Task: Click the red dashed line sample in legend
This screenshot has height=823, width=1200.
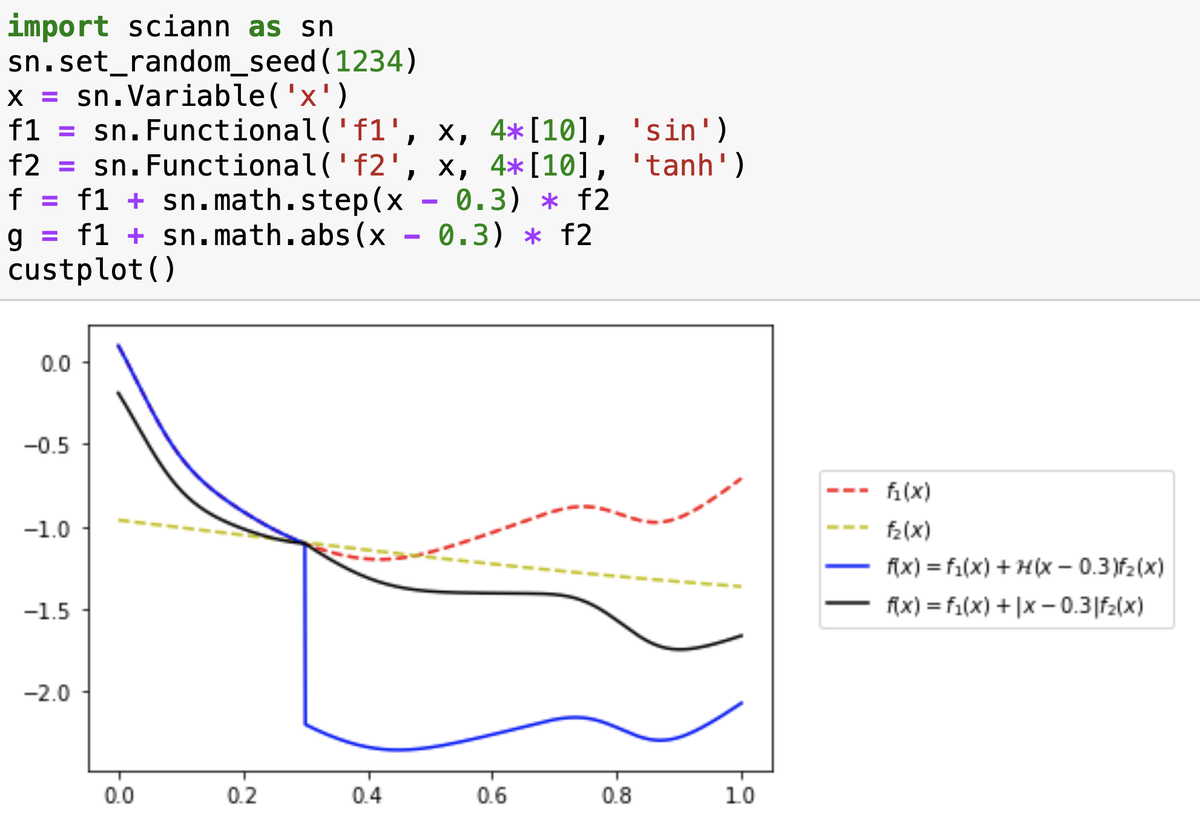Action: click(x=849, y=491)
